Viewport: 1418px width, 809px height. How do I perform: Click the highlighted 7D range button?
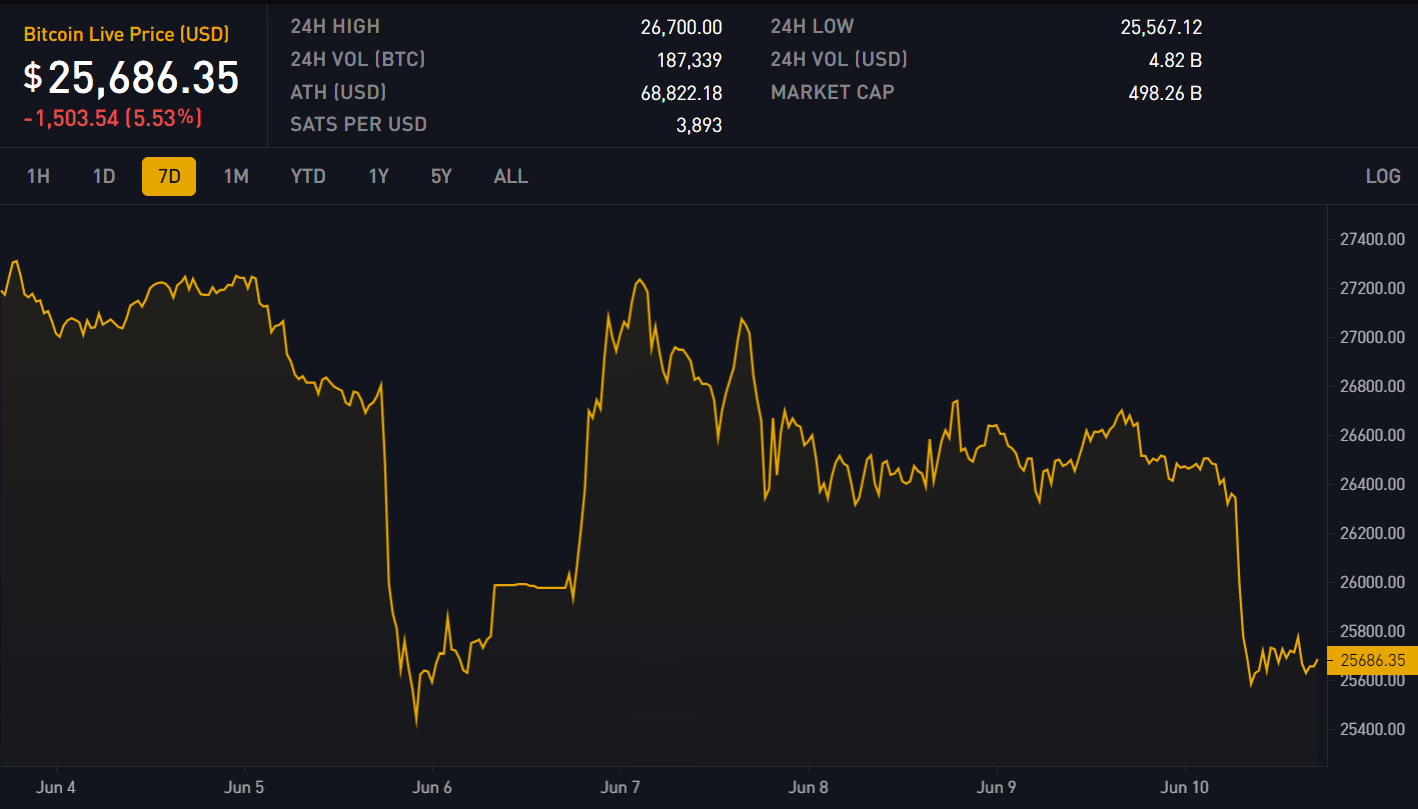point(169,177)
